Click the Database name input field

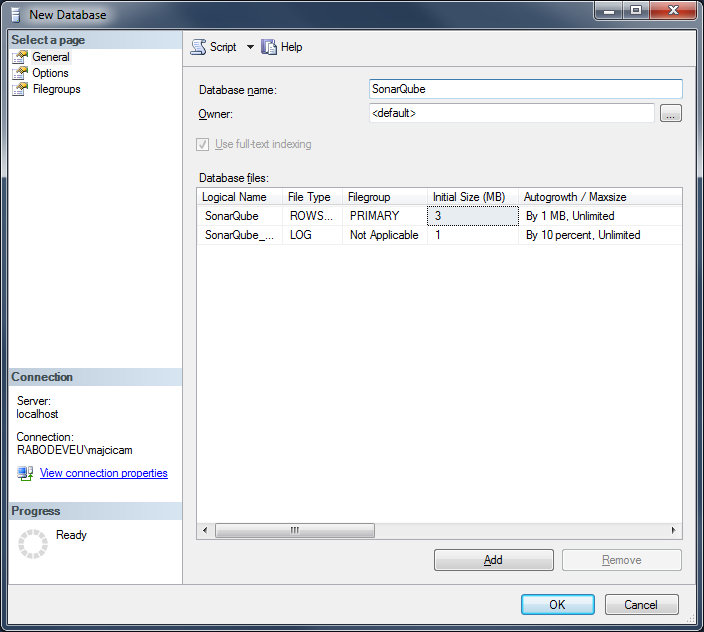(526, 89)
